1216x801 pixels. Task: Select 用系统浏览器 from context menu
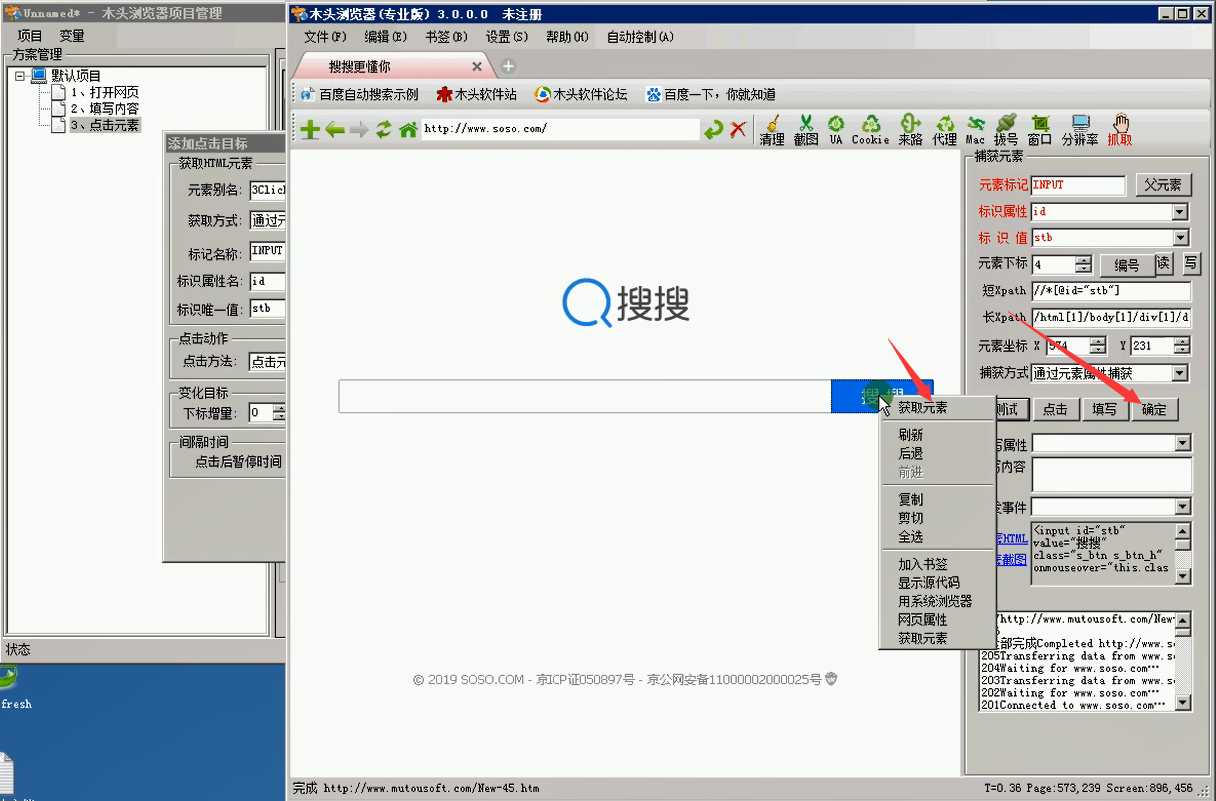tap(934, 601)
